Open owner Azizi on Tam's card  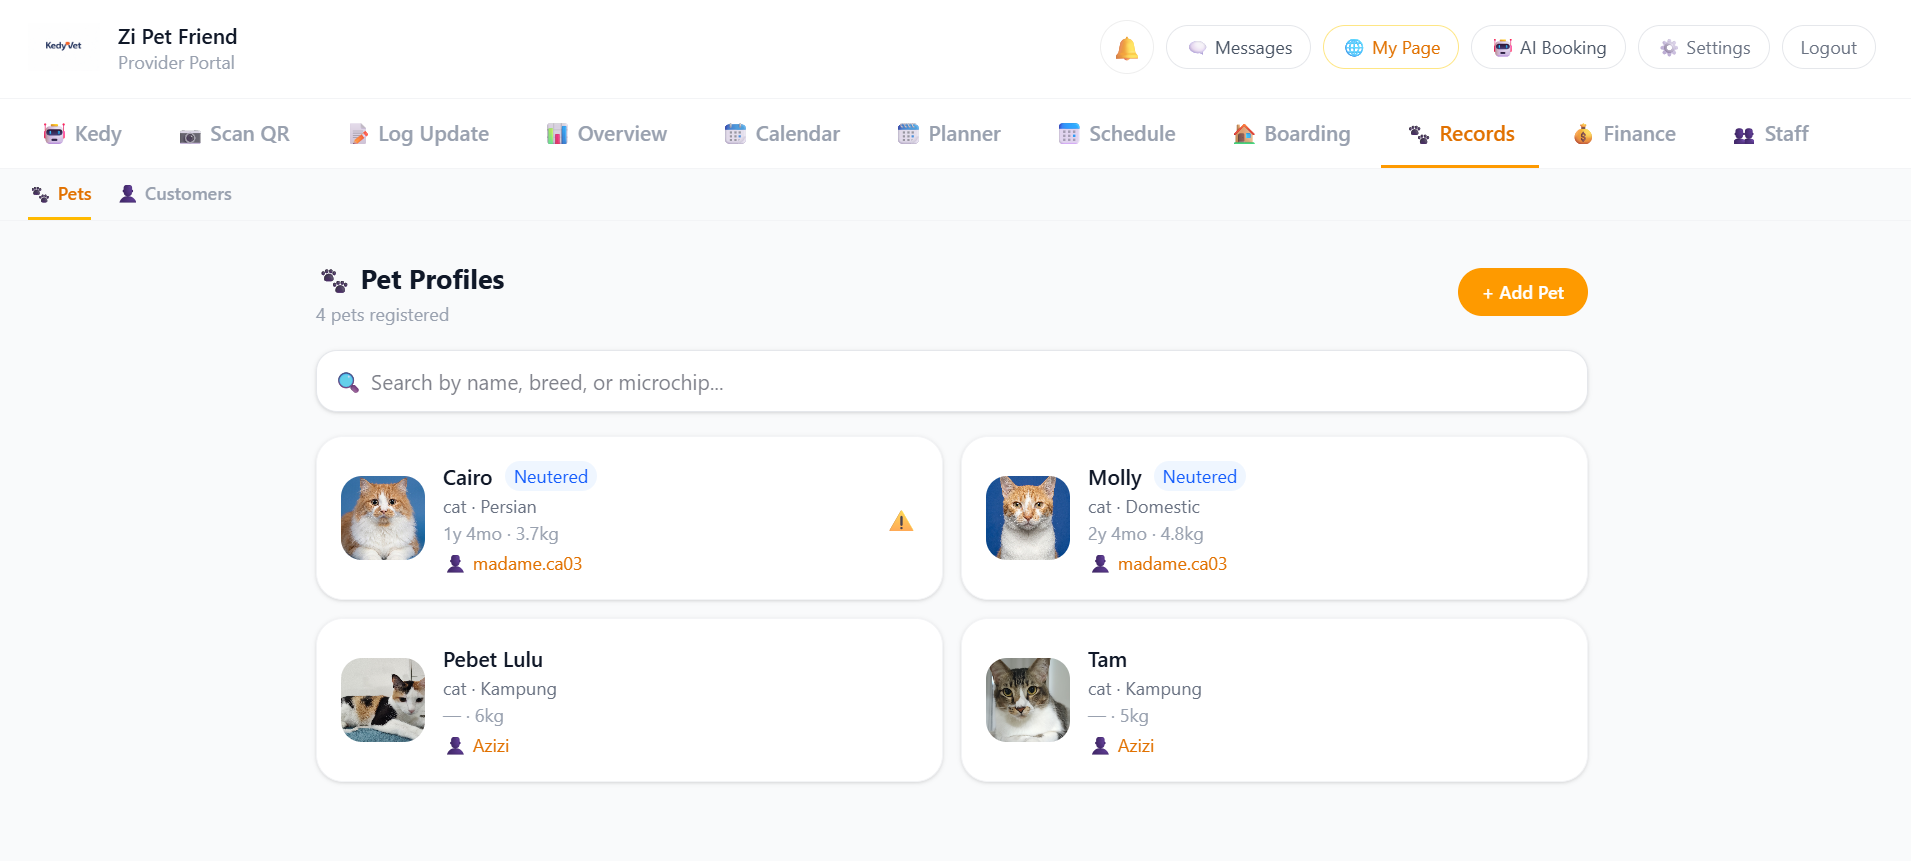[1136, 746]
